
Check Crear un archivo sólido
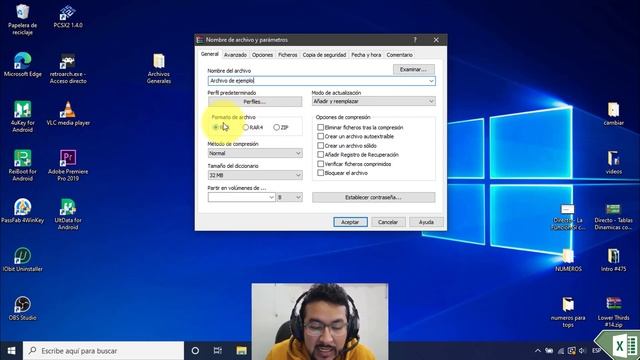click(x=320, y=145)
